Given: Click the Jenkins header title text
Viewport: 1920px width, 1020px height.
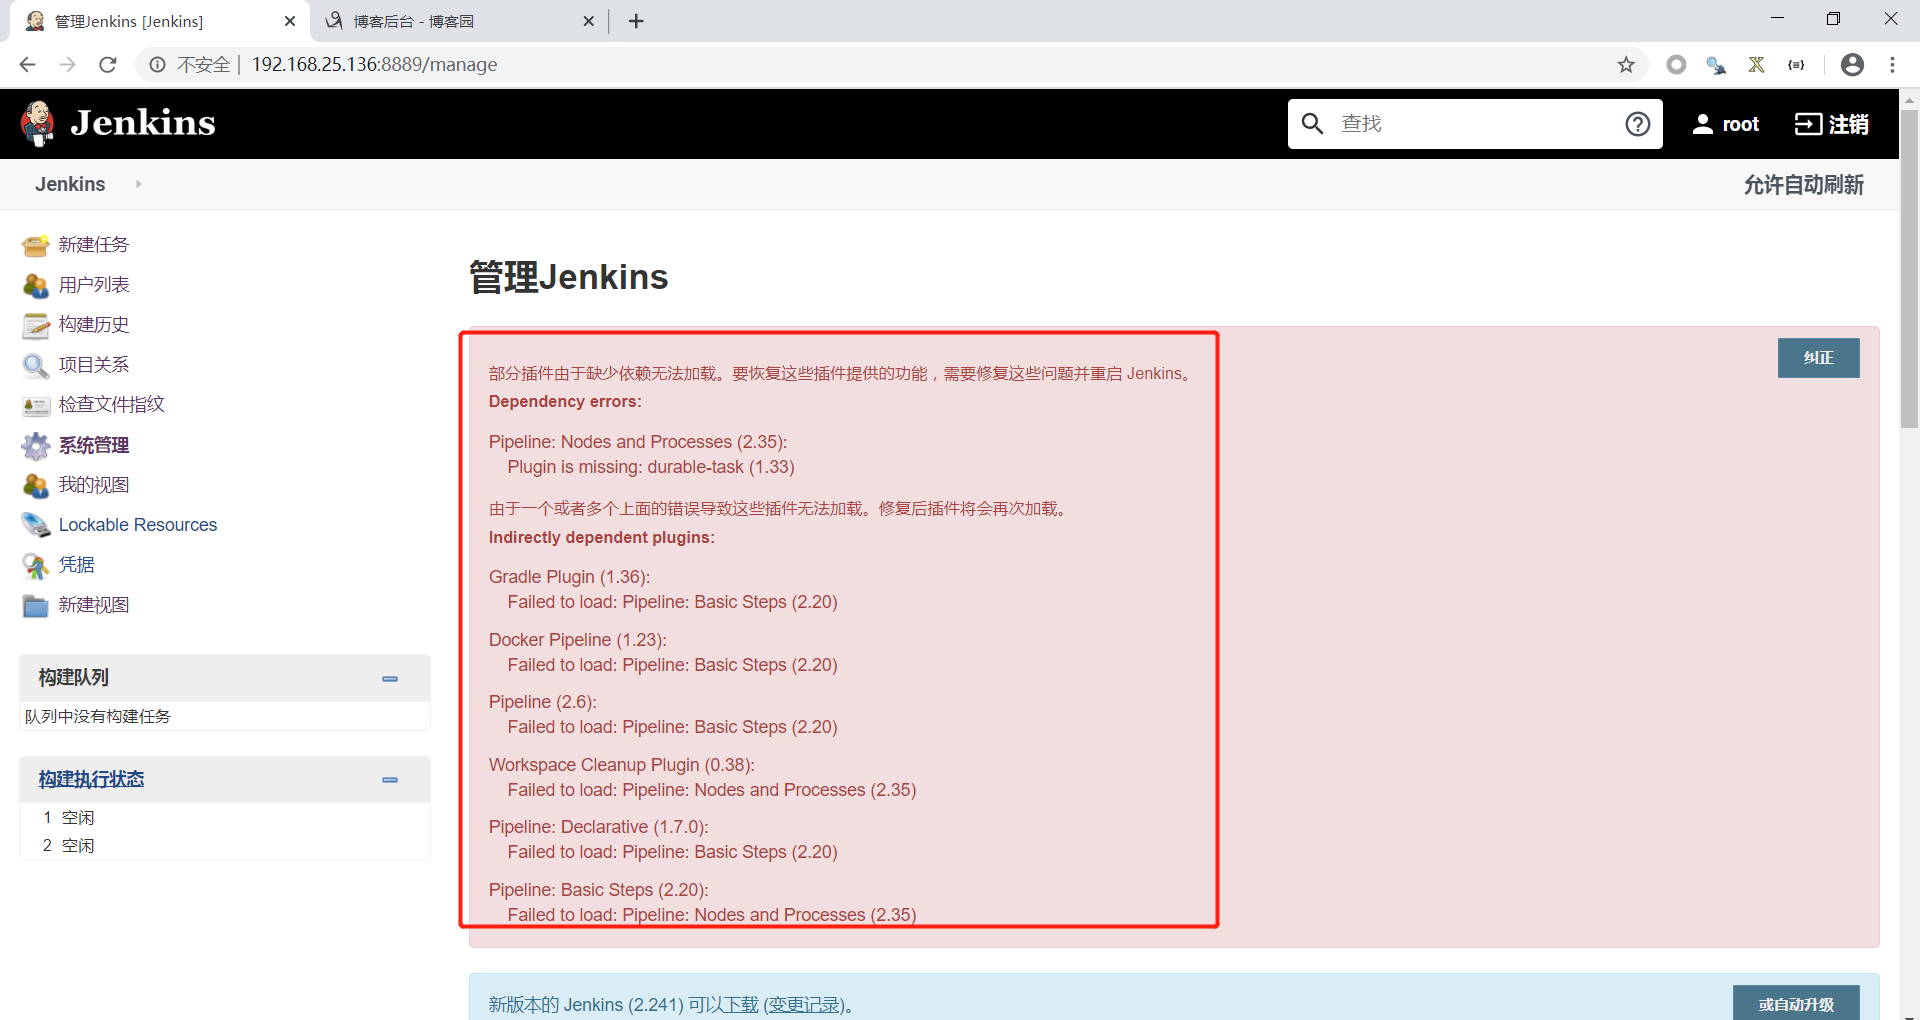Looking at the screenshot, I should [x=143, y=123].
